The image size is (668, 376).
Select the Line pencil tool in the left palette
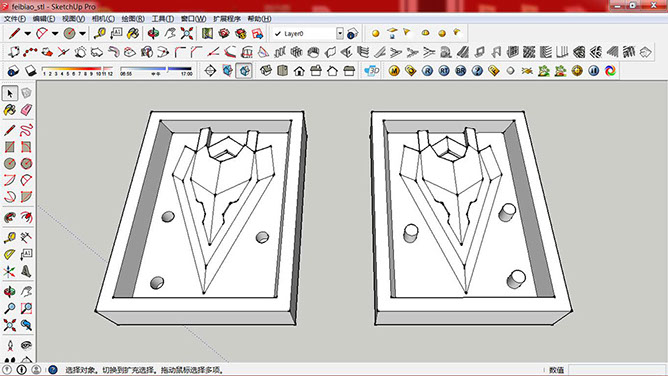[x=10, y=130]
